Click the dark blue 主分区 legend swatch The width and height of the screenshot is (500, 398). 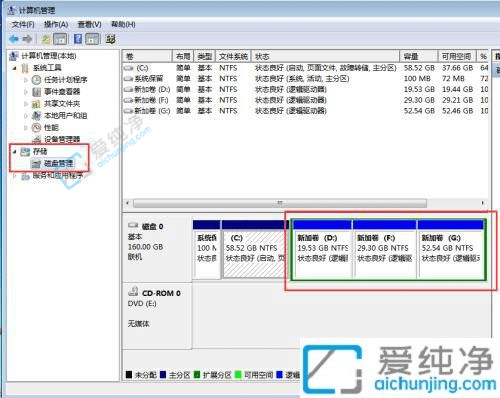(x=163, y=375)
